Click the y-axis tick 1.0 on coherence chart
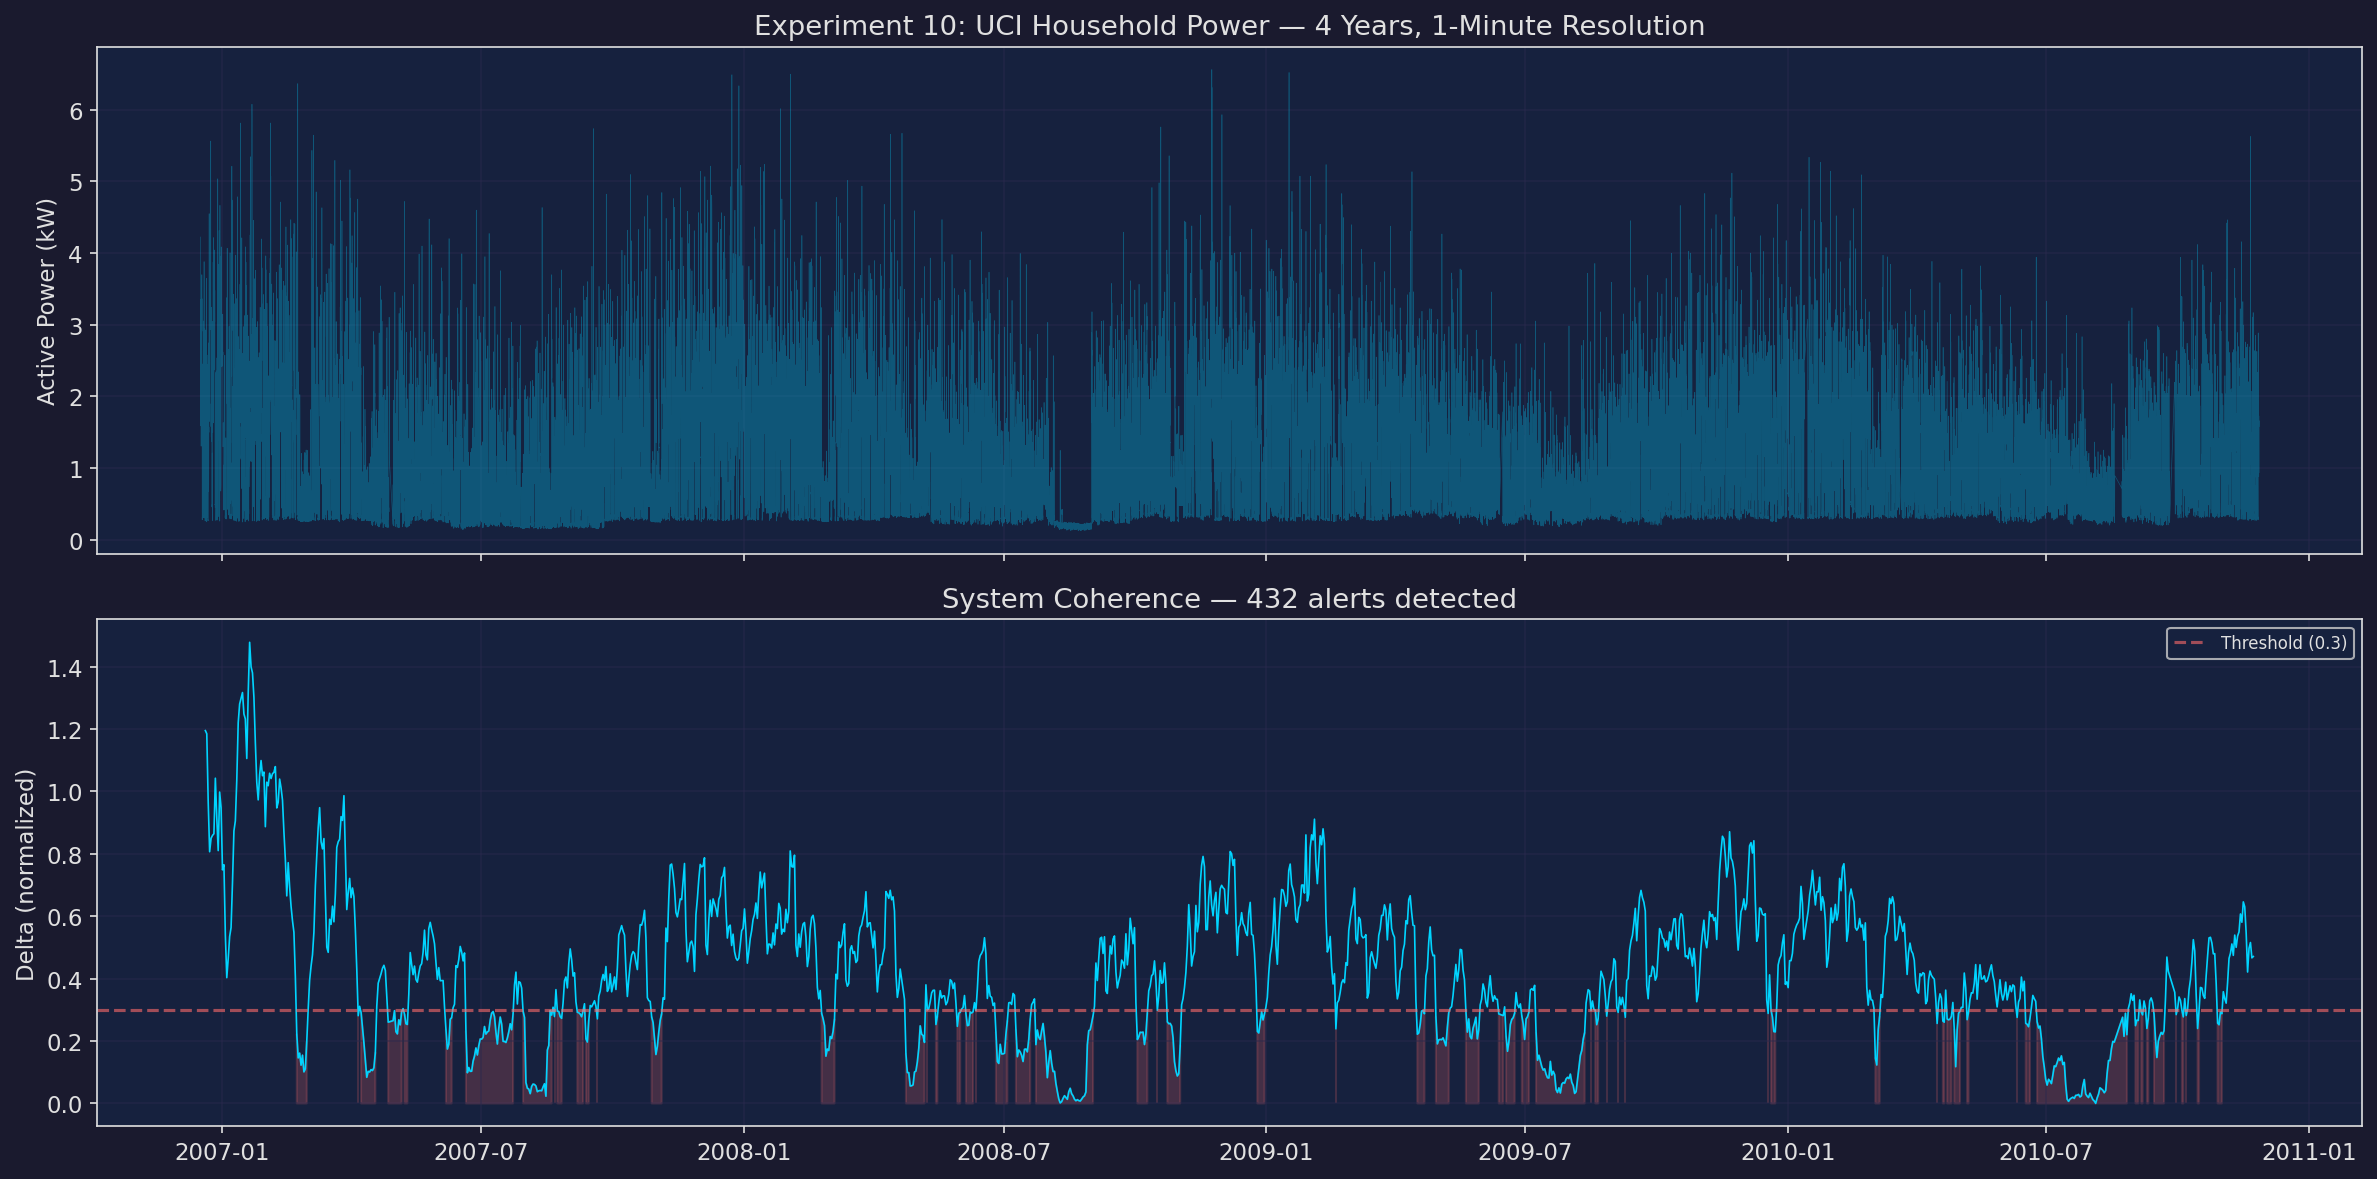The height and width of the screenshot is (1179, 2377). (66, 793)
